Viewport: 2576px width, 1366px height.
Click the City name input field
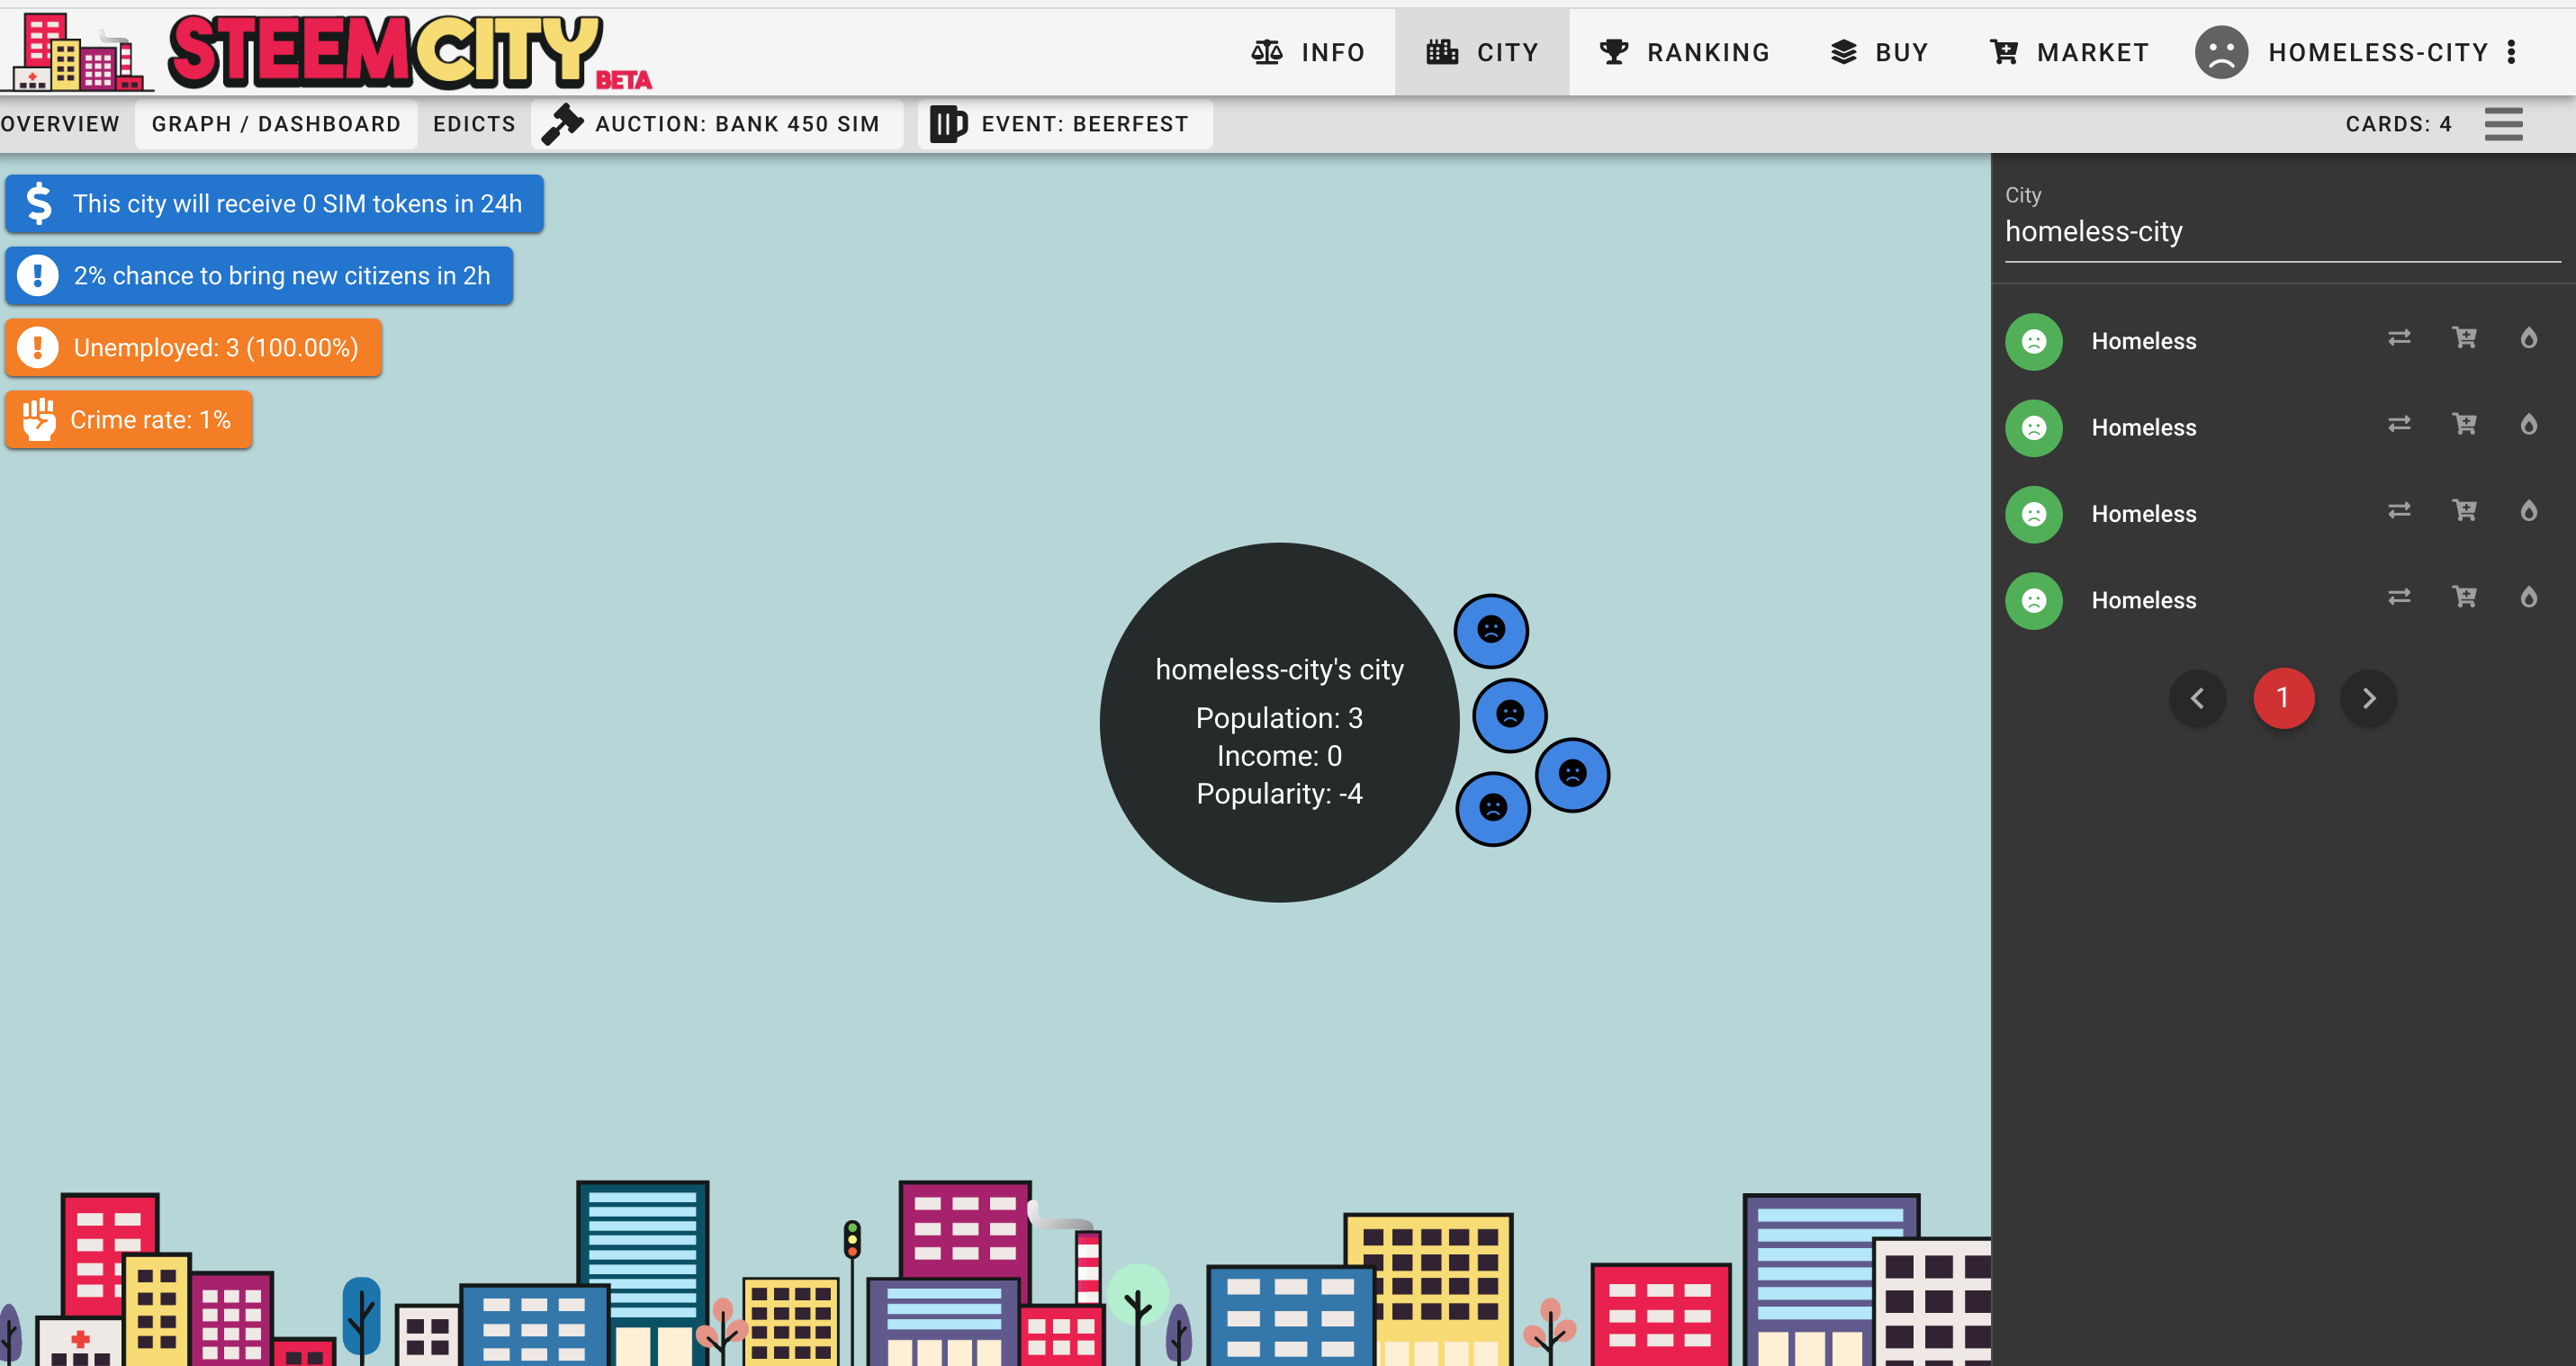[2280, 232]
